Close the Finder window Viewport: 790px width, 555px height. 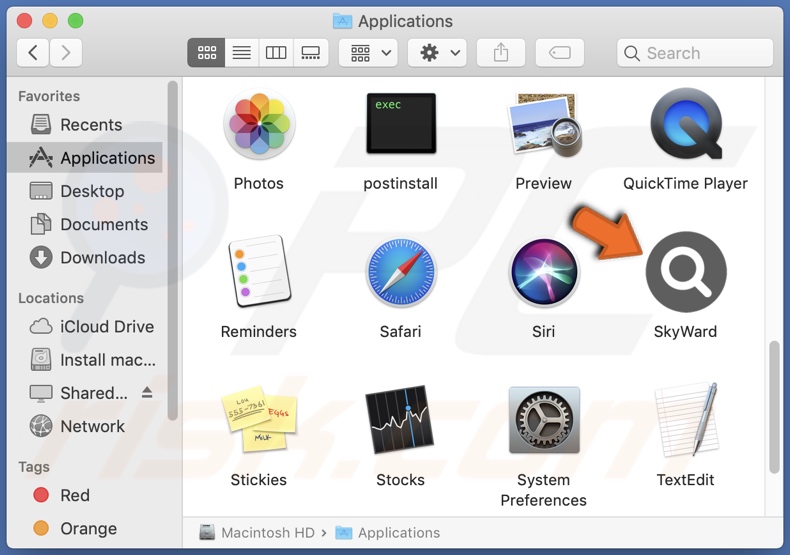click(24, 21)
